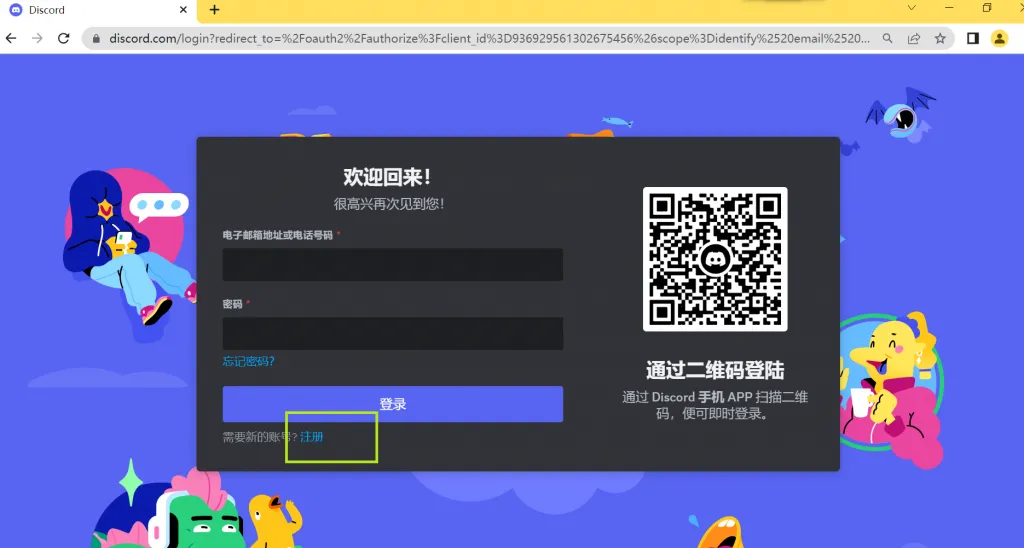Click the 电子邮箱地址或电话号码 label
1024x548 pixels.
(278, 235)
